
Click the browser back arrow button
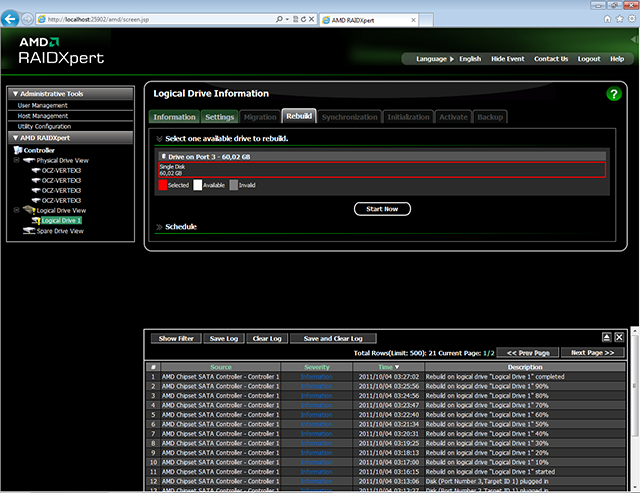tap(10, 19)
